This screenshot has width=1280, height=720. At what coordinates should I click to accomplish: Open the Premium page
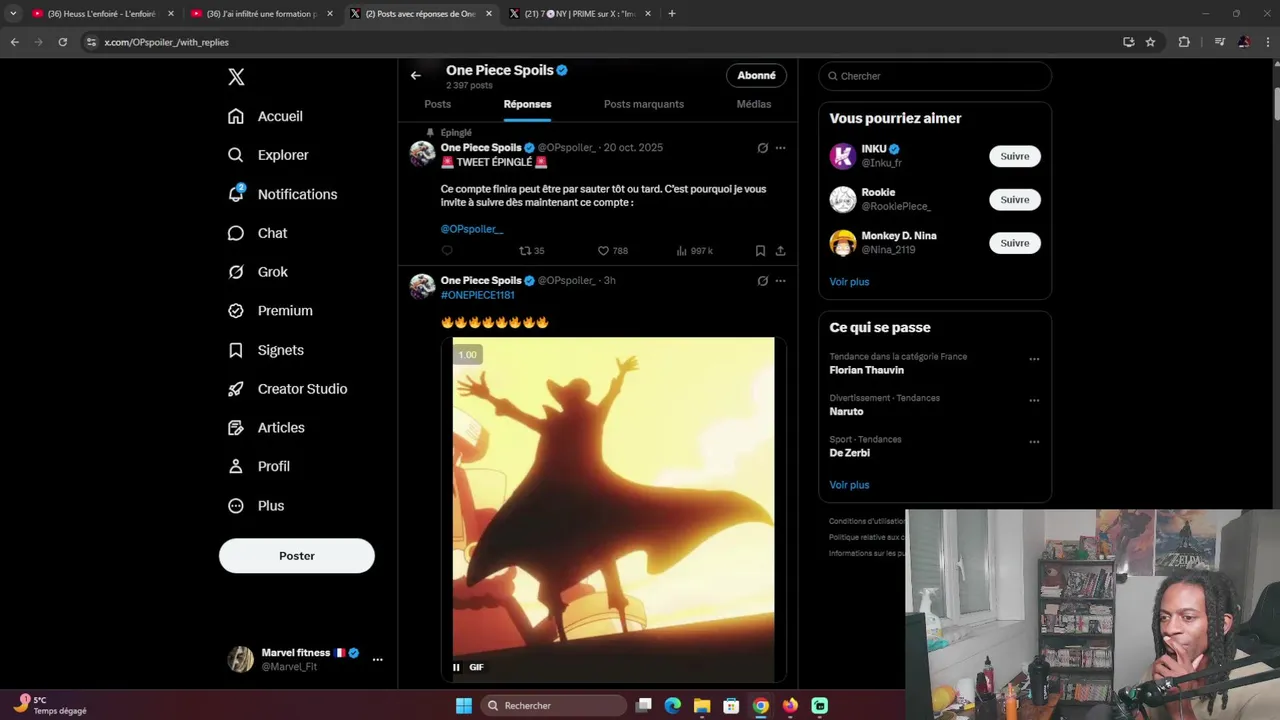pyautogui.click(x=270, y=311)
